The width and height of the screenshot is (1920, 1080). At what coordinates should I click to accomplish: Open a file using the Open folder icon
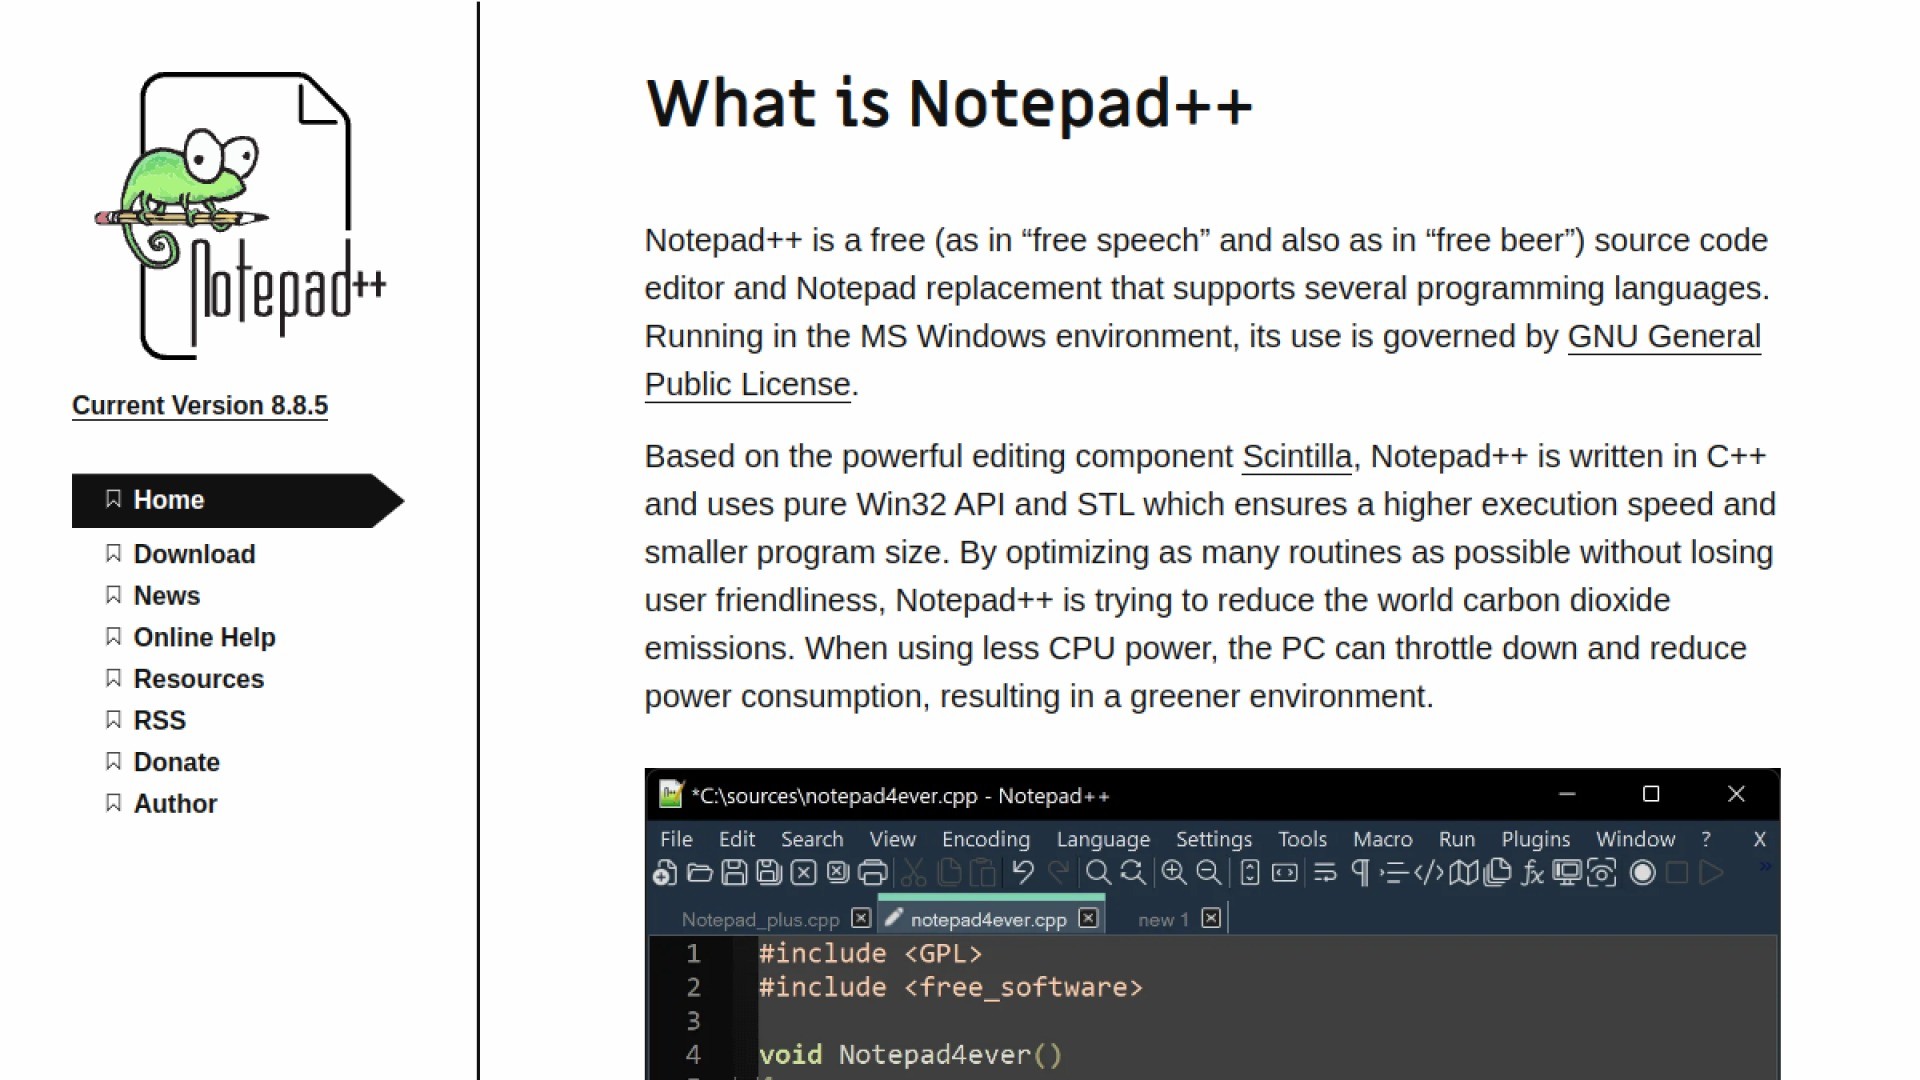[699, 873]
